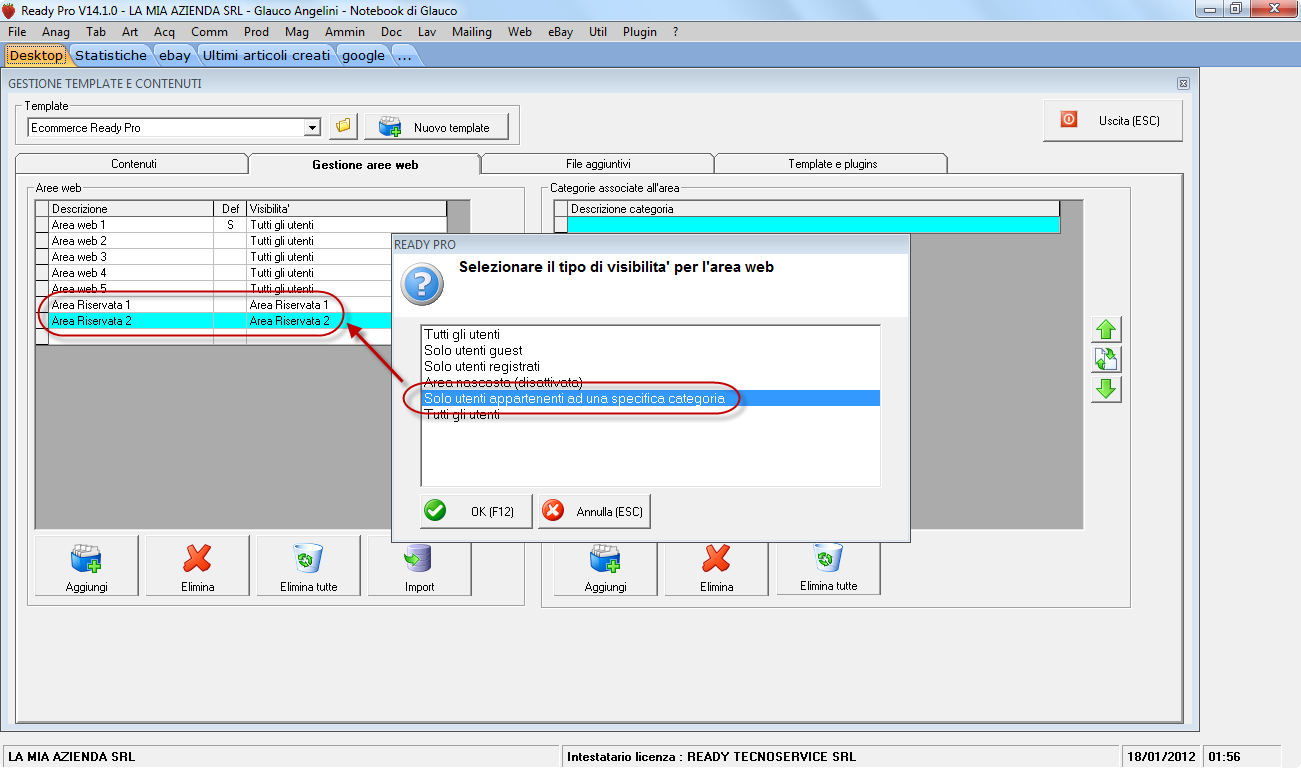Select the 'Area web 2' row
This screenshot has height=768, width=1301.
click(241, 241)
